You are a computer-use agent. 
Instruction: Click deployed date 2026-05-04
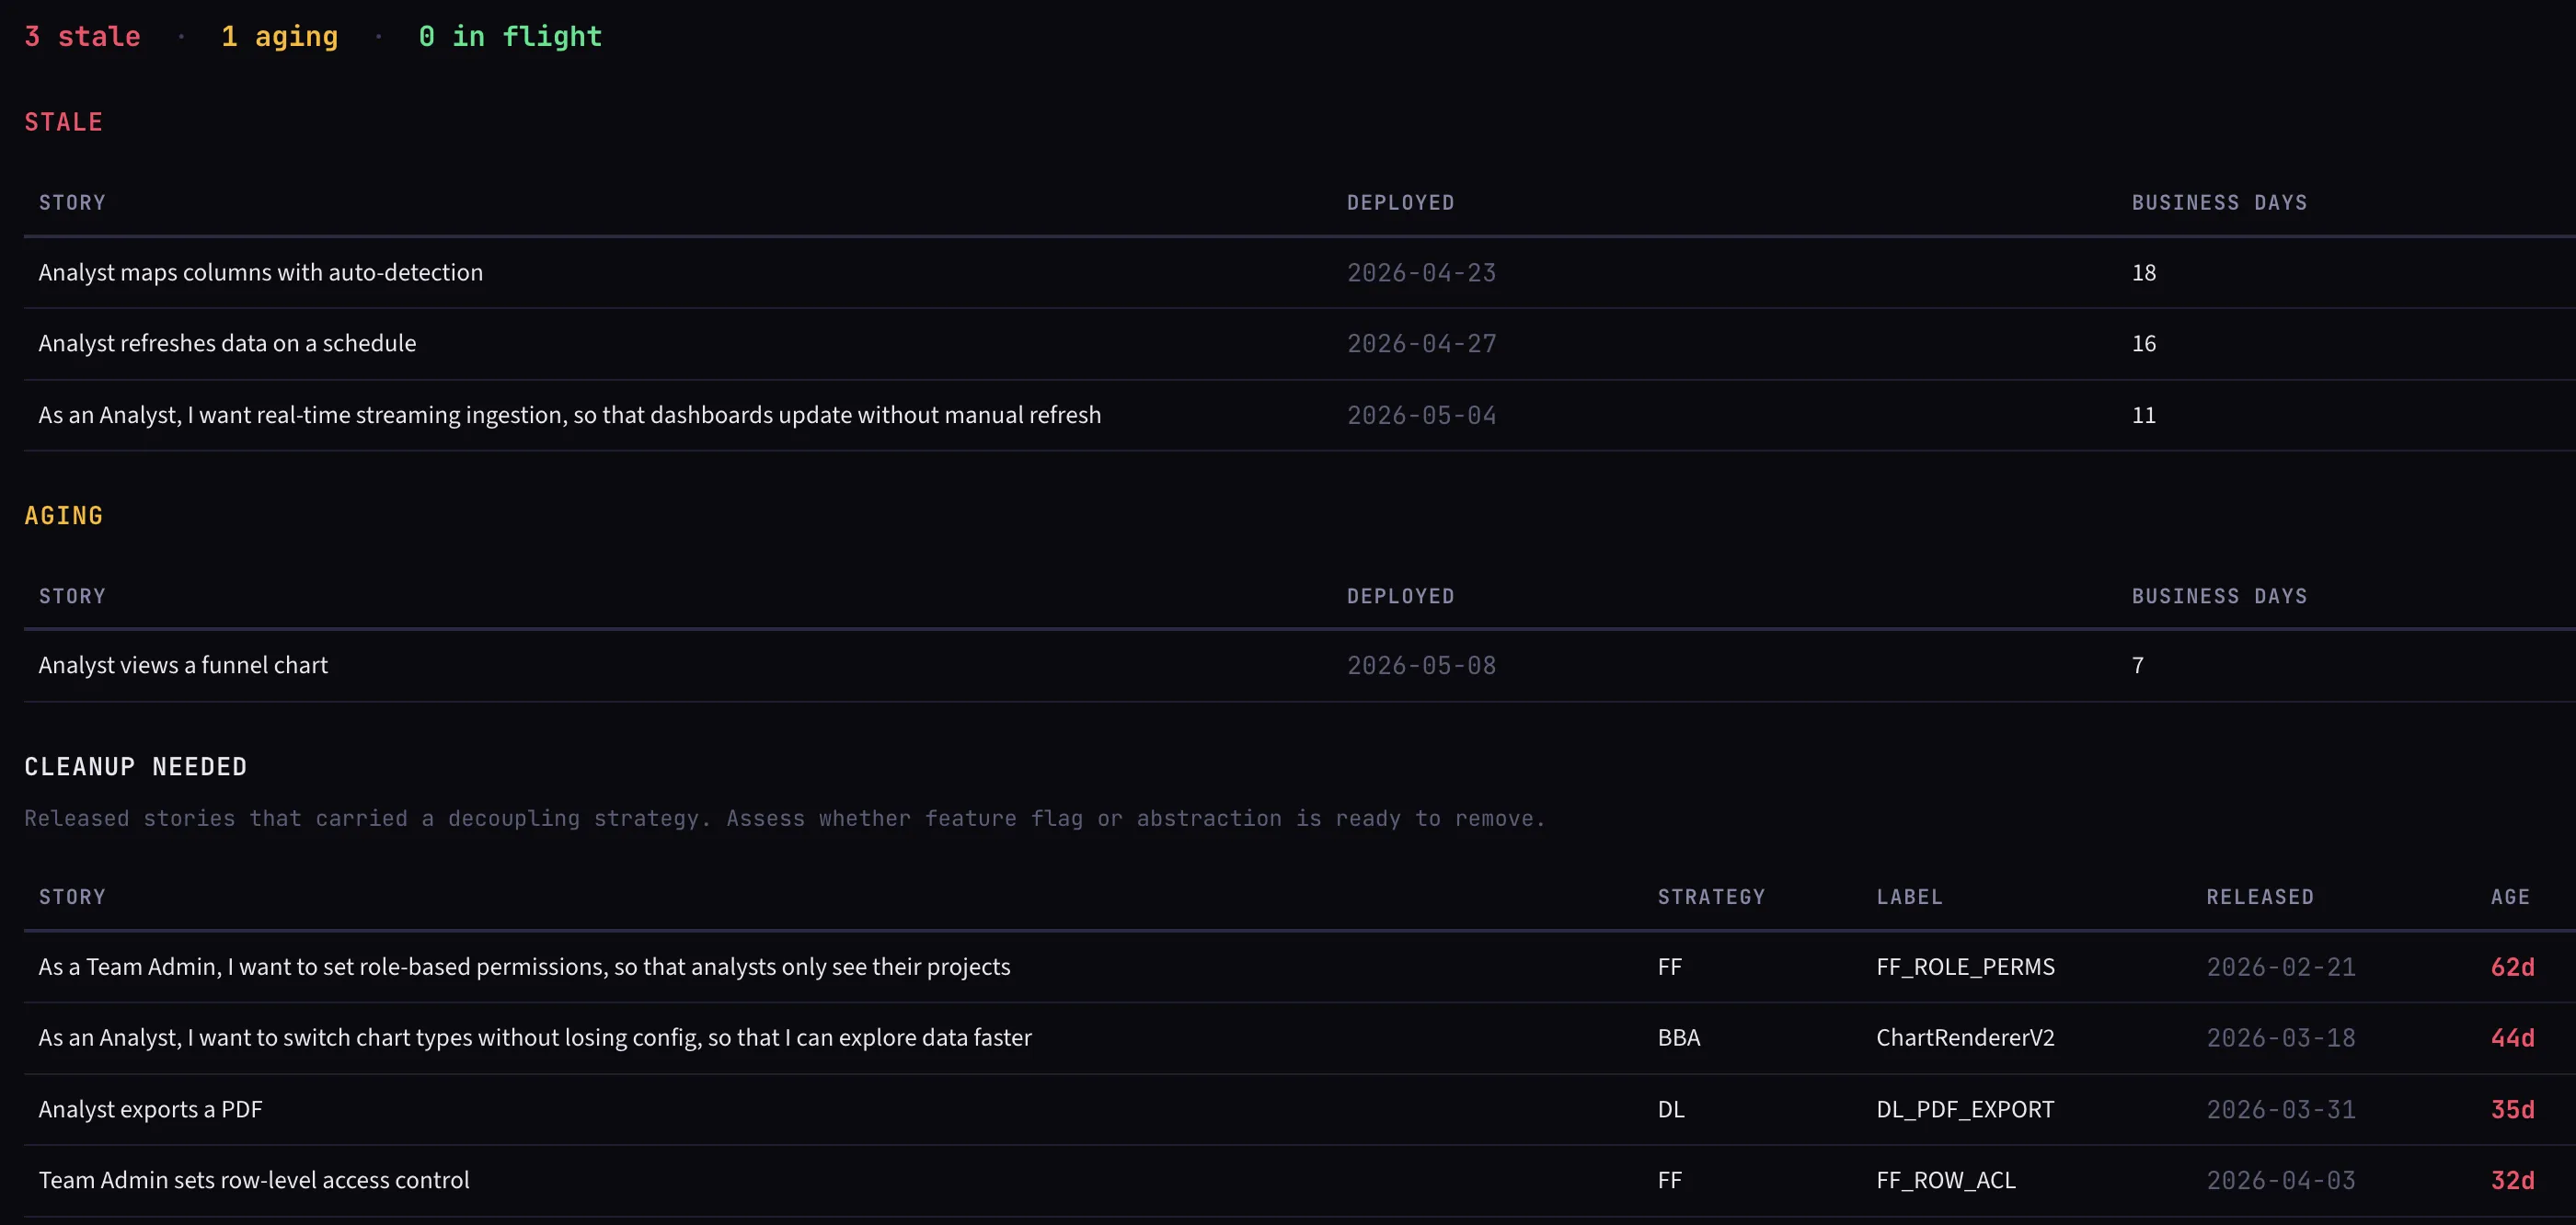coord(1421,415)
